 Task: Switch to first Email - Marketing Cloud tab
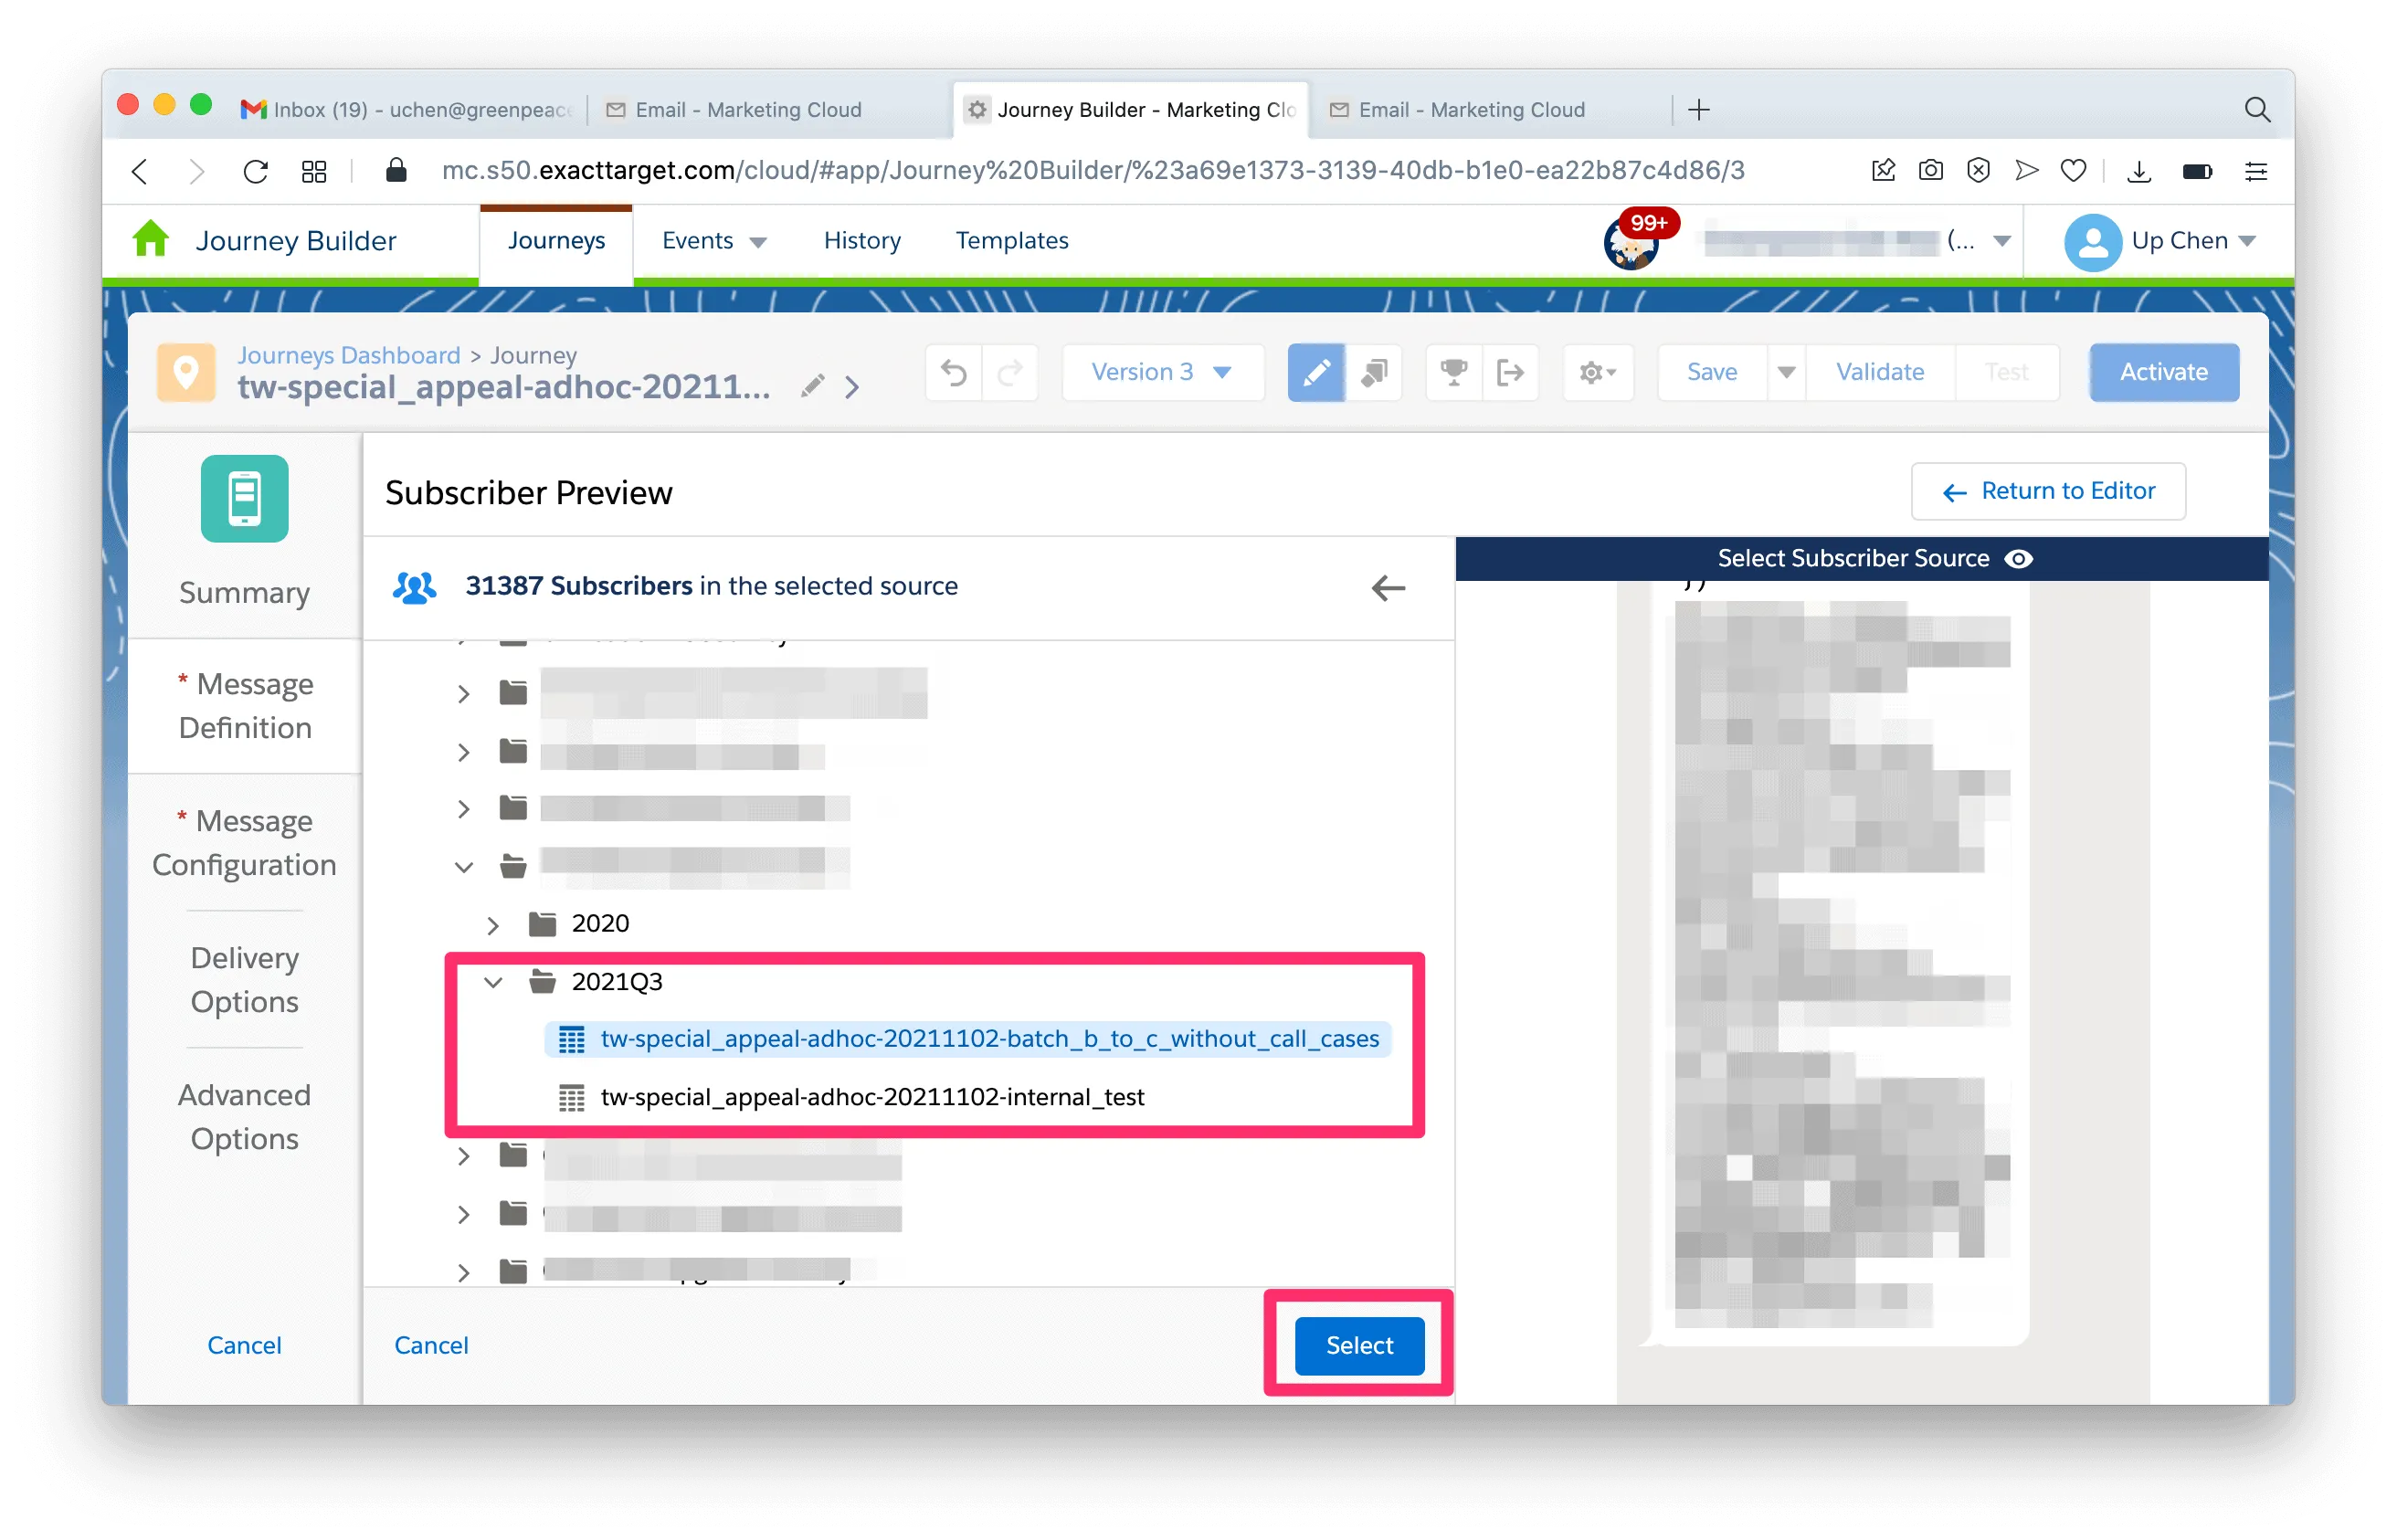748,109
